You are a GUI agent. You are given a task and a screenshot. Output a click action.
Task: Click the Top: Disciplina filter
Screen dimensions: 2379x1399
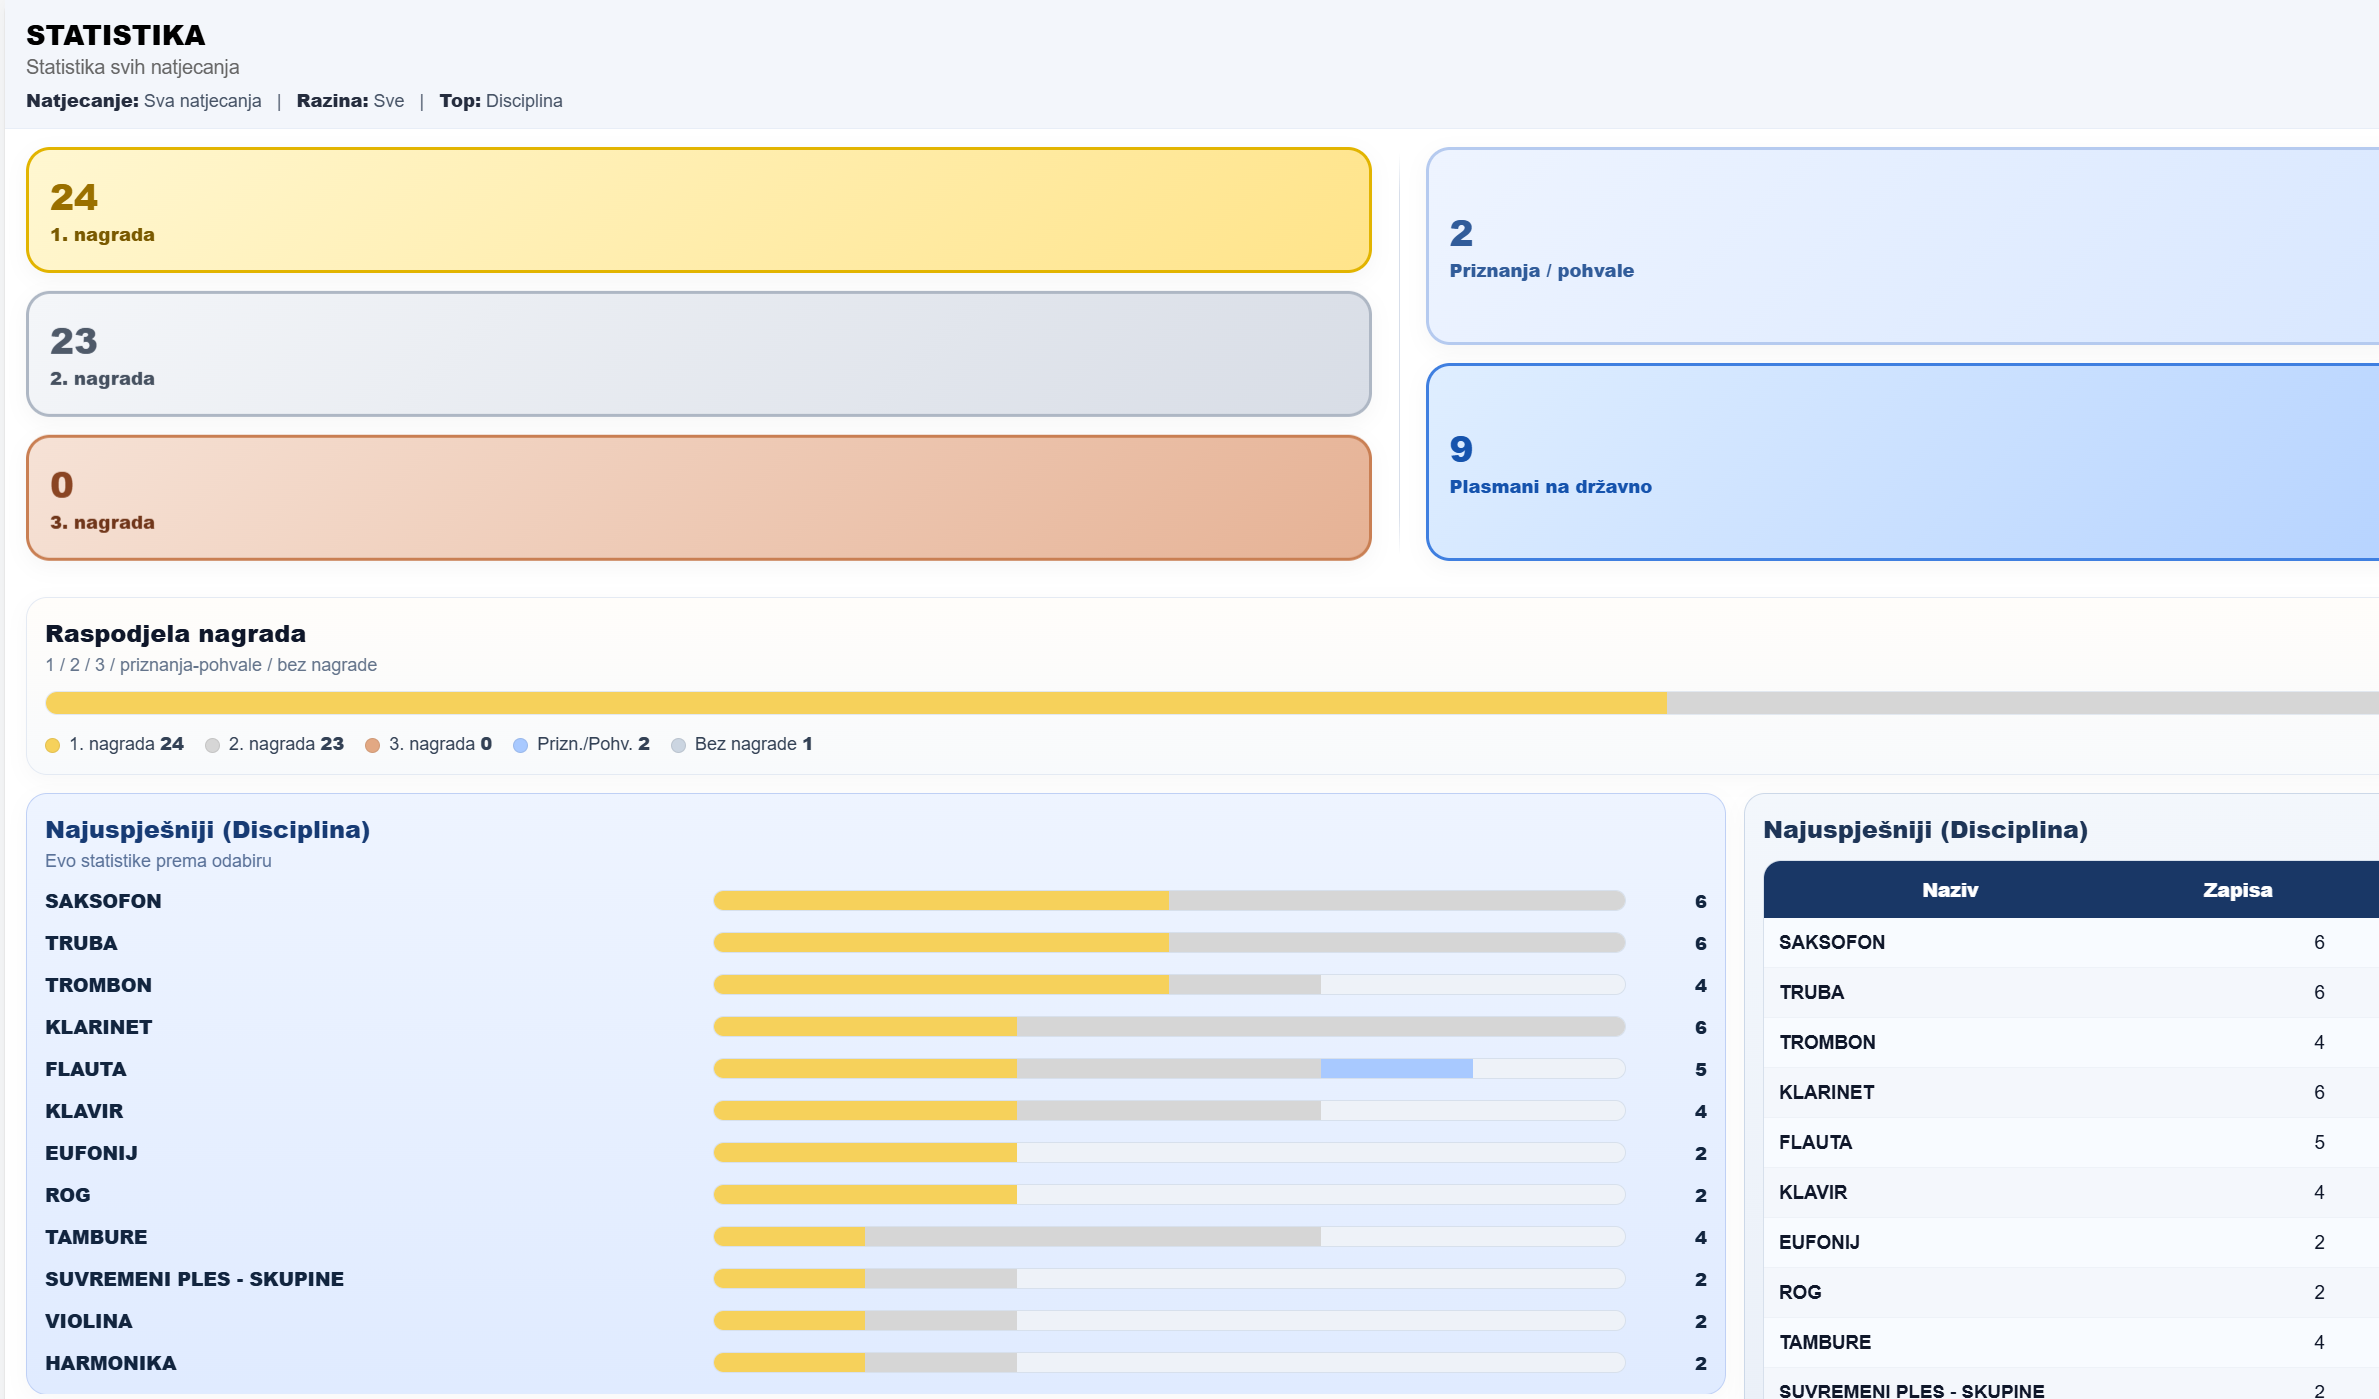click(501, 101)
